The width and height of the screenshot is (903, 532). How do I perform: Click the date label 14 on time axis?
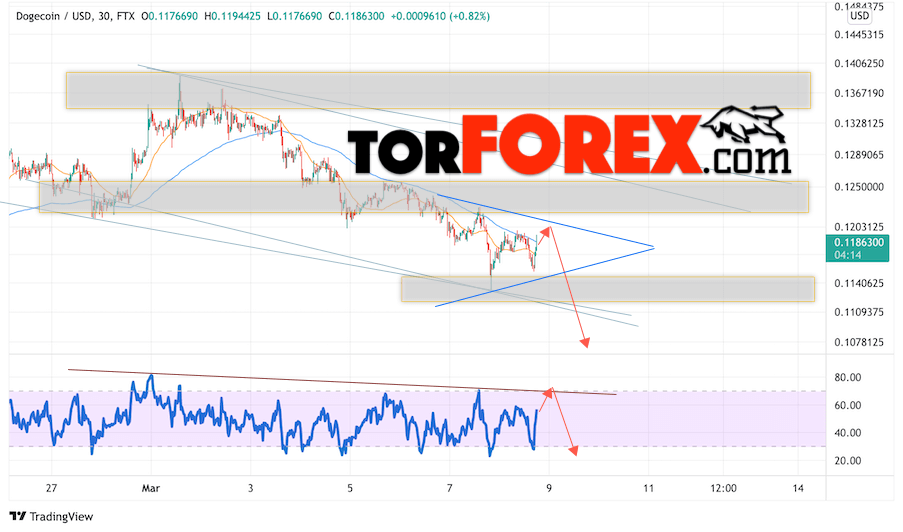[x=798, y=488]
